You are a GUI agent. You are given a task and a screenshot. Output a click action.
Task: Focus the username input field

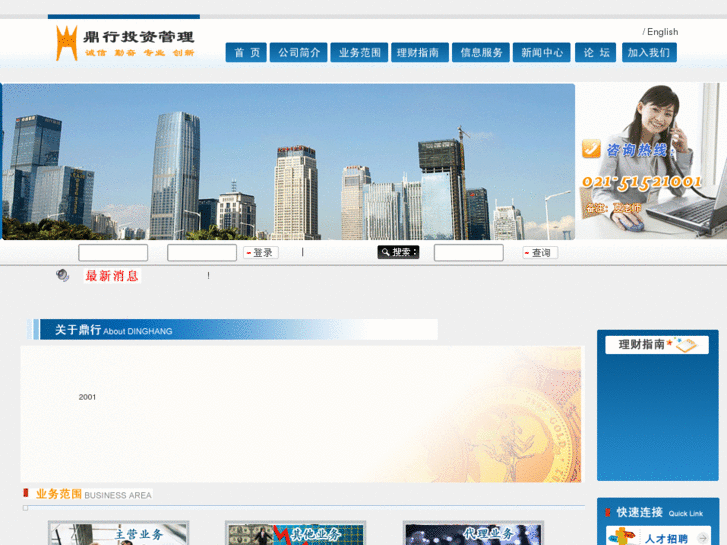coord(113,253)
